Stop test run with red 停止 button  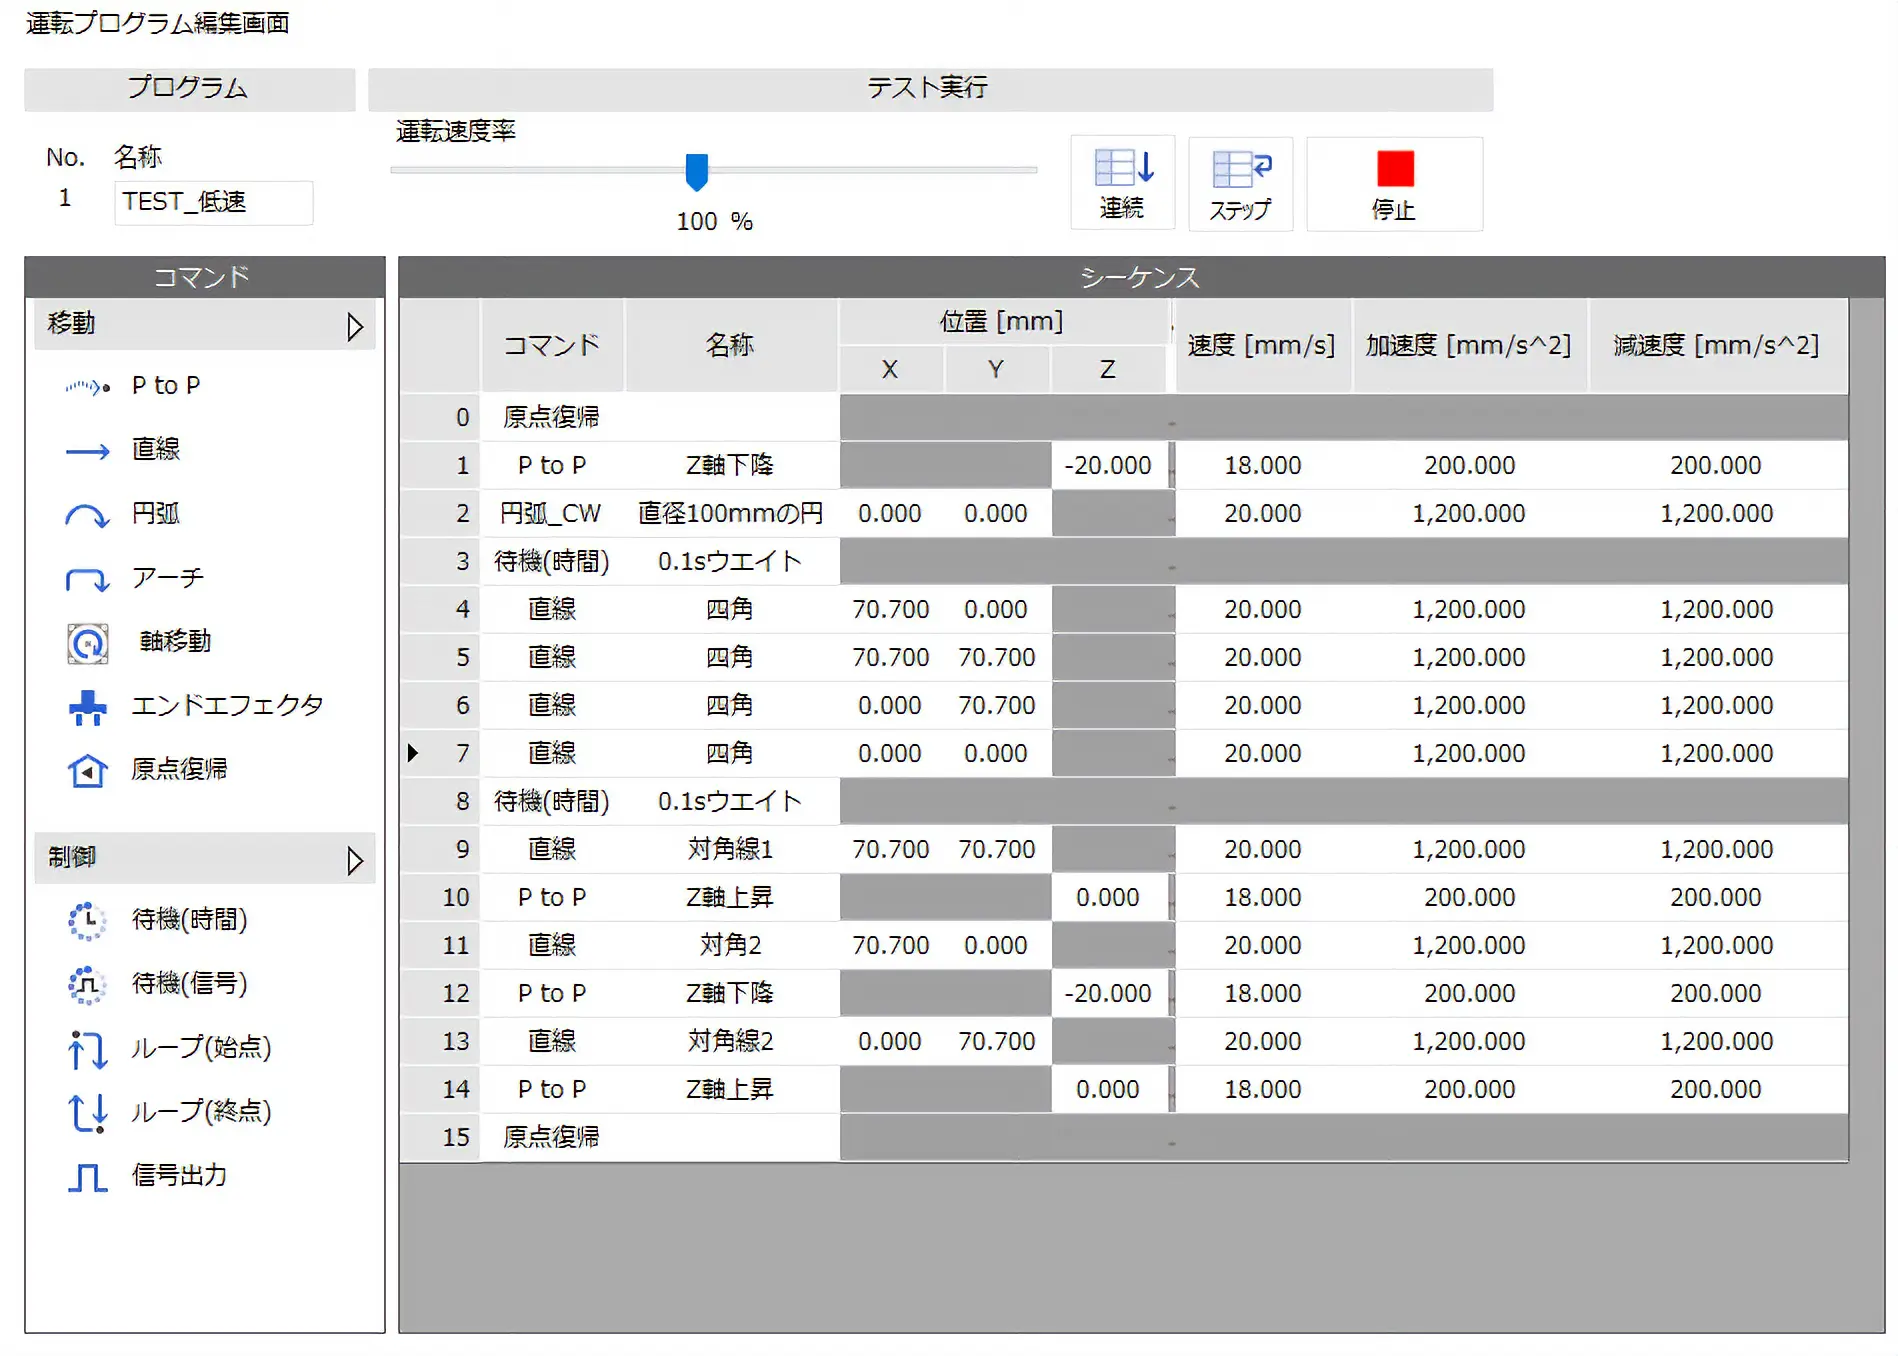click(1395, 183)
